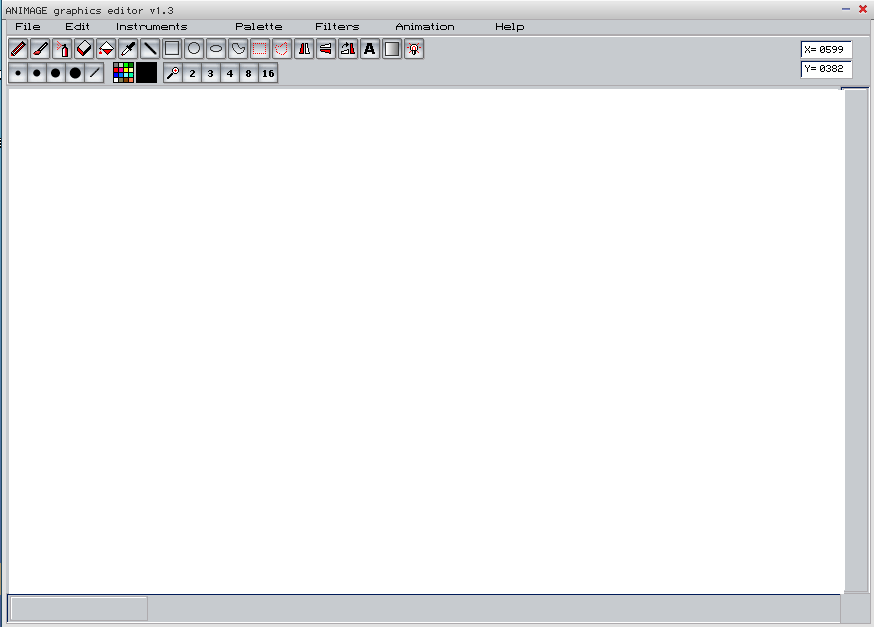Open the Edit menu
The width and height of the screenshot is (874, 627).
click(77, 27)
